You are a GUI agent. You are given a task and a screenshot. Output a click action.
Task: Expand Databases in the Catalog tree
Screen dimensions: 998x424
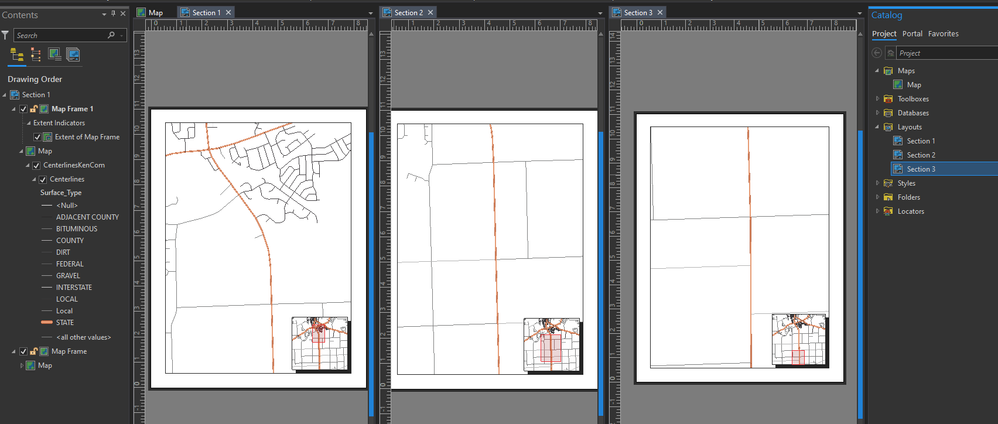click(x=878, y=113)
